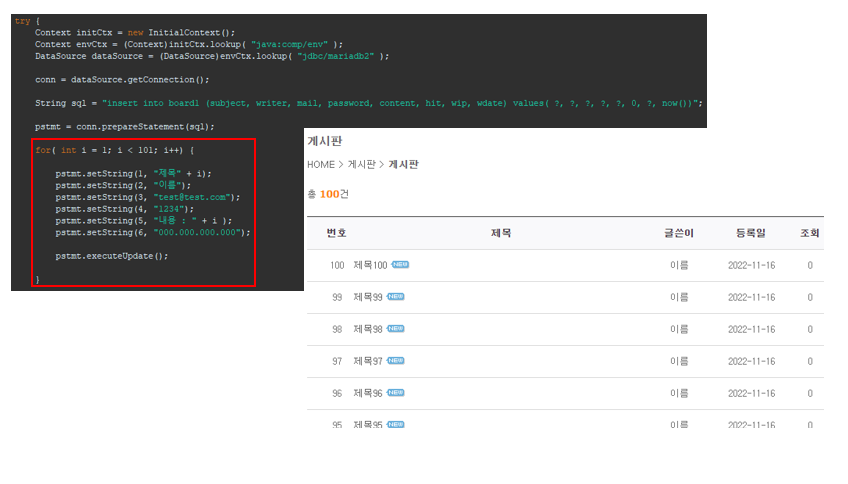Click the for loop header line

115,150
